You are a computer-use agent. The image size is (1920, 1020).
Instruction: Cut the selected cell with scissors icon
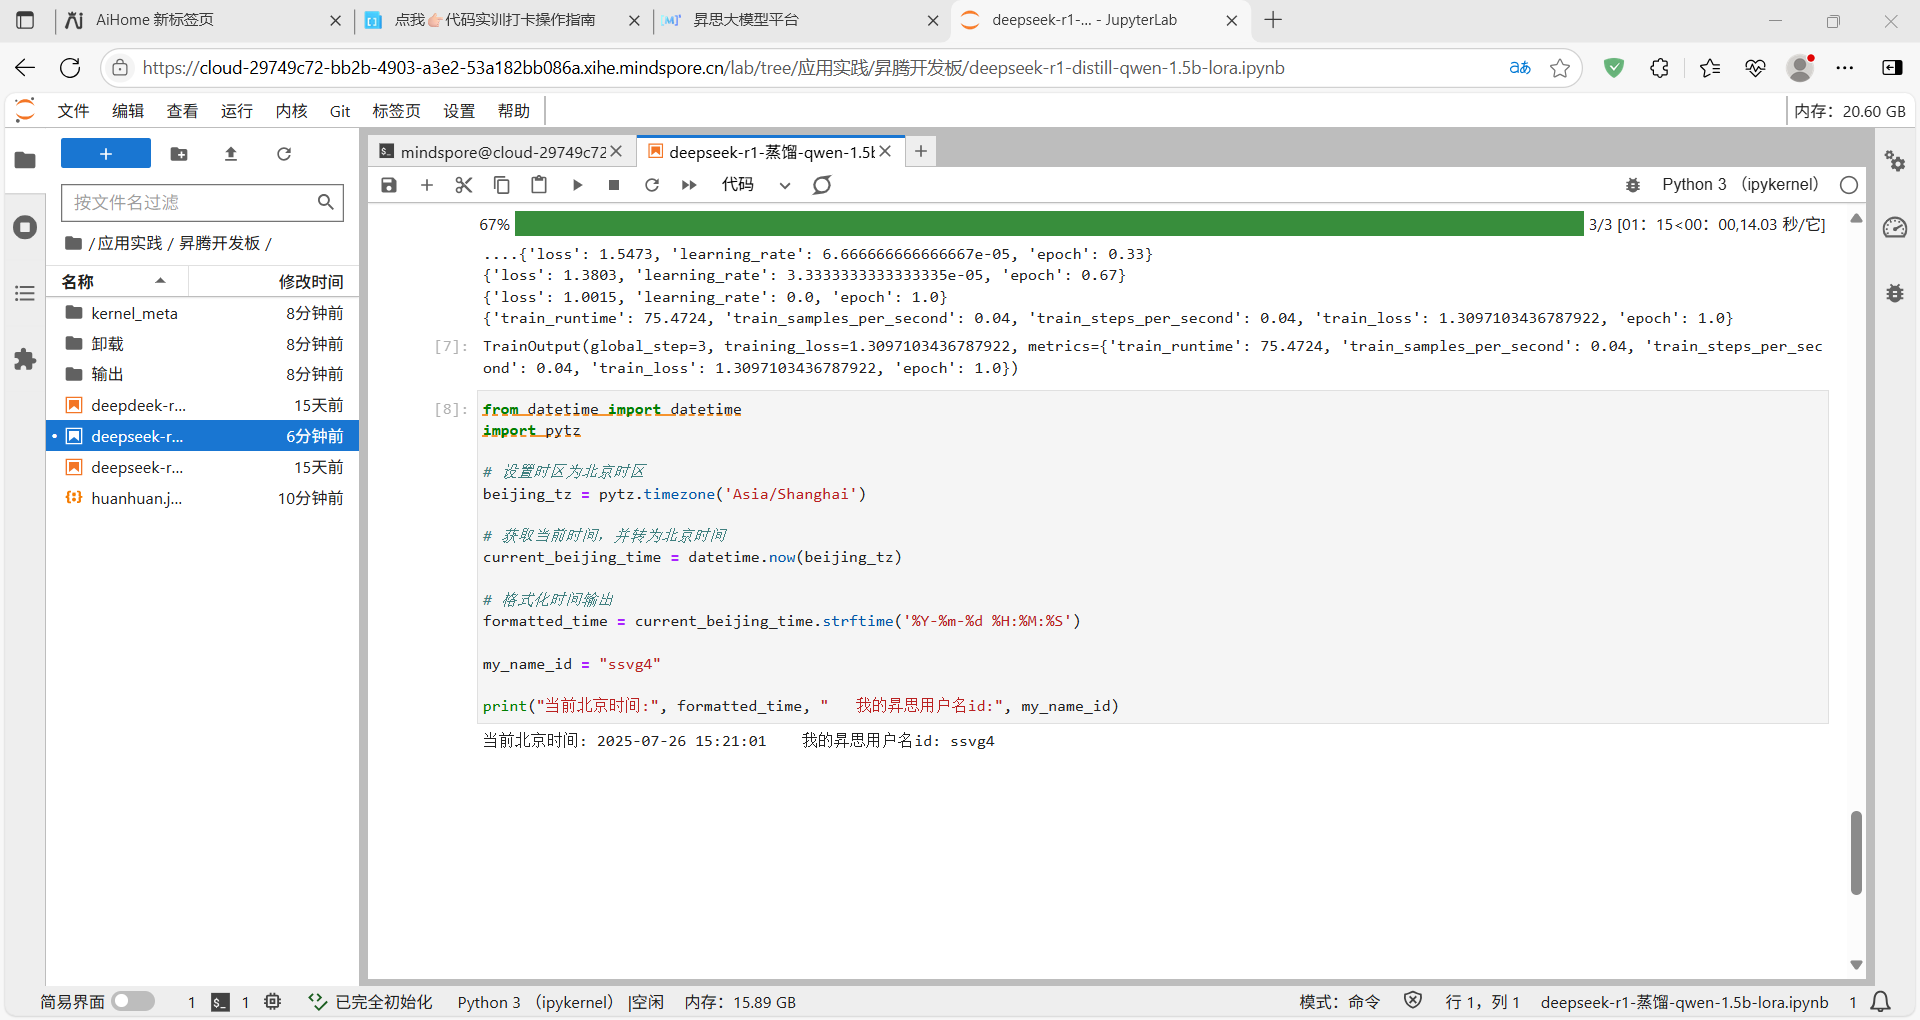(463, 185)
